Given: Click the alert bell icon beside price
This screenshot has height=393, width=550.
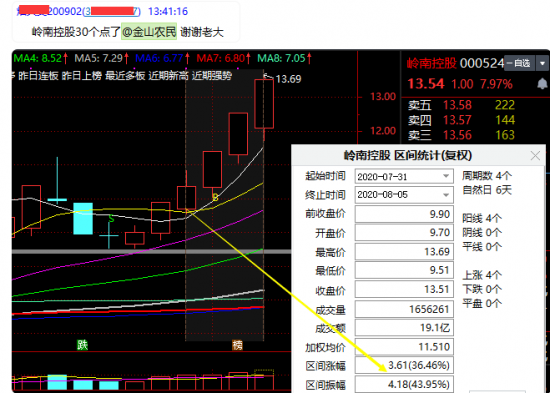Looking at the screenshot, I should click(542, 84).
